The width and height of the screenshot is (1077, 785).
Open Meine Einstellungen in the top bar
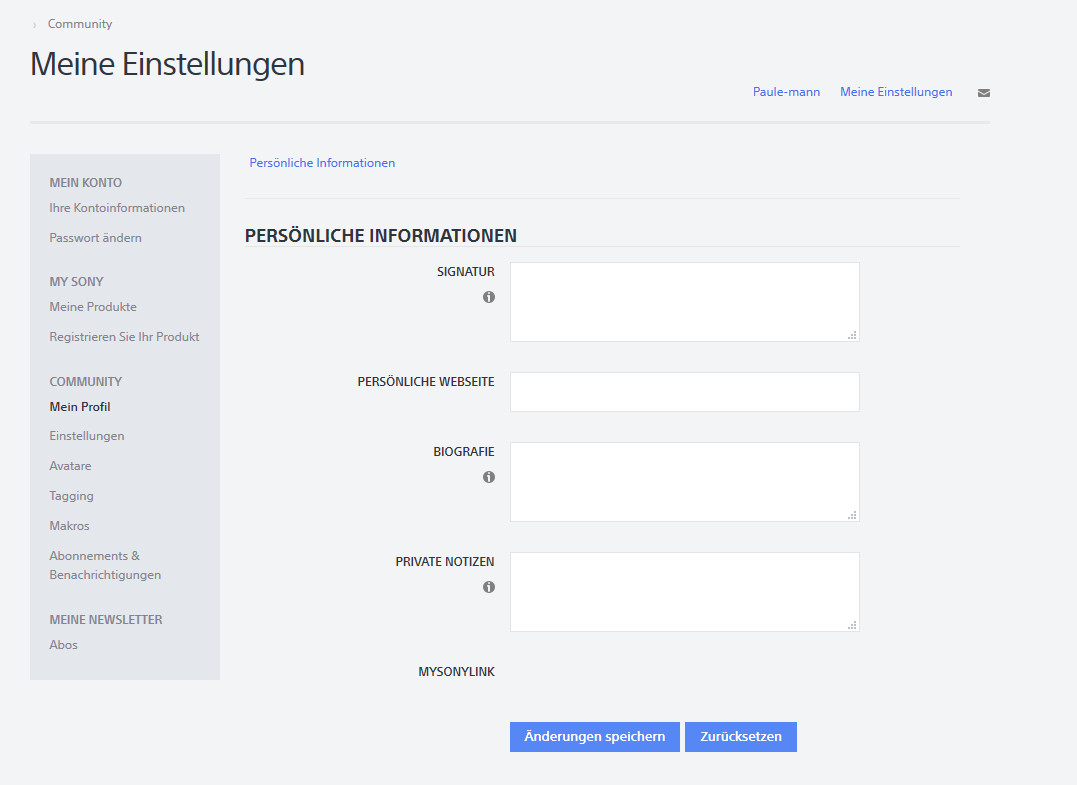click(896, 92)
